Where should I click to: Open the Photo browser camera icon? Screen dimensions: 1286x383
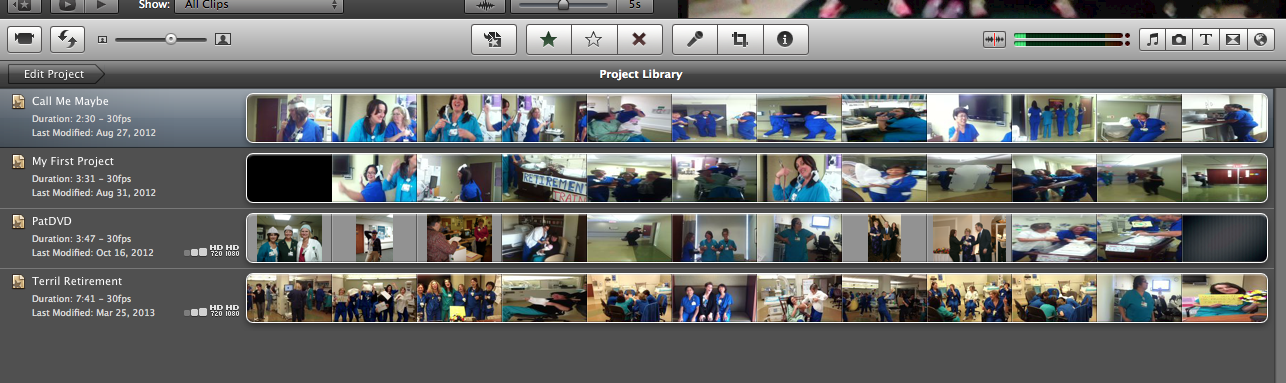[1179, 40]
